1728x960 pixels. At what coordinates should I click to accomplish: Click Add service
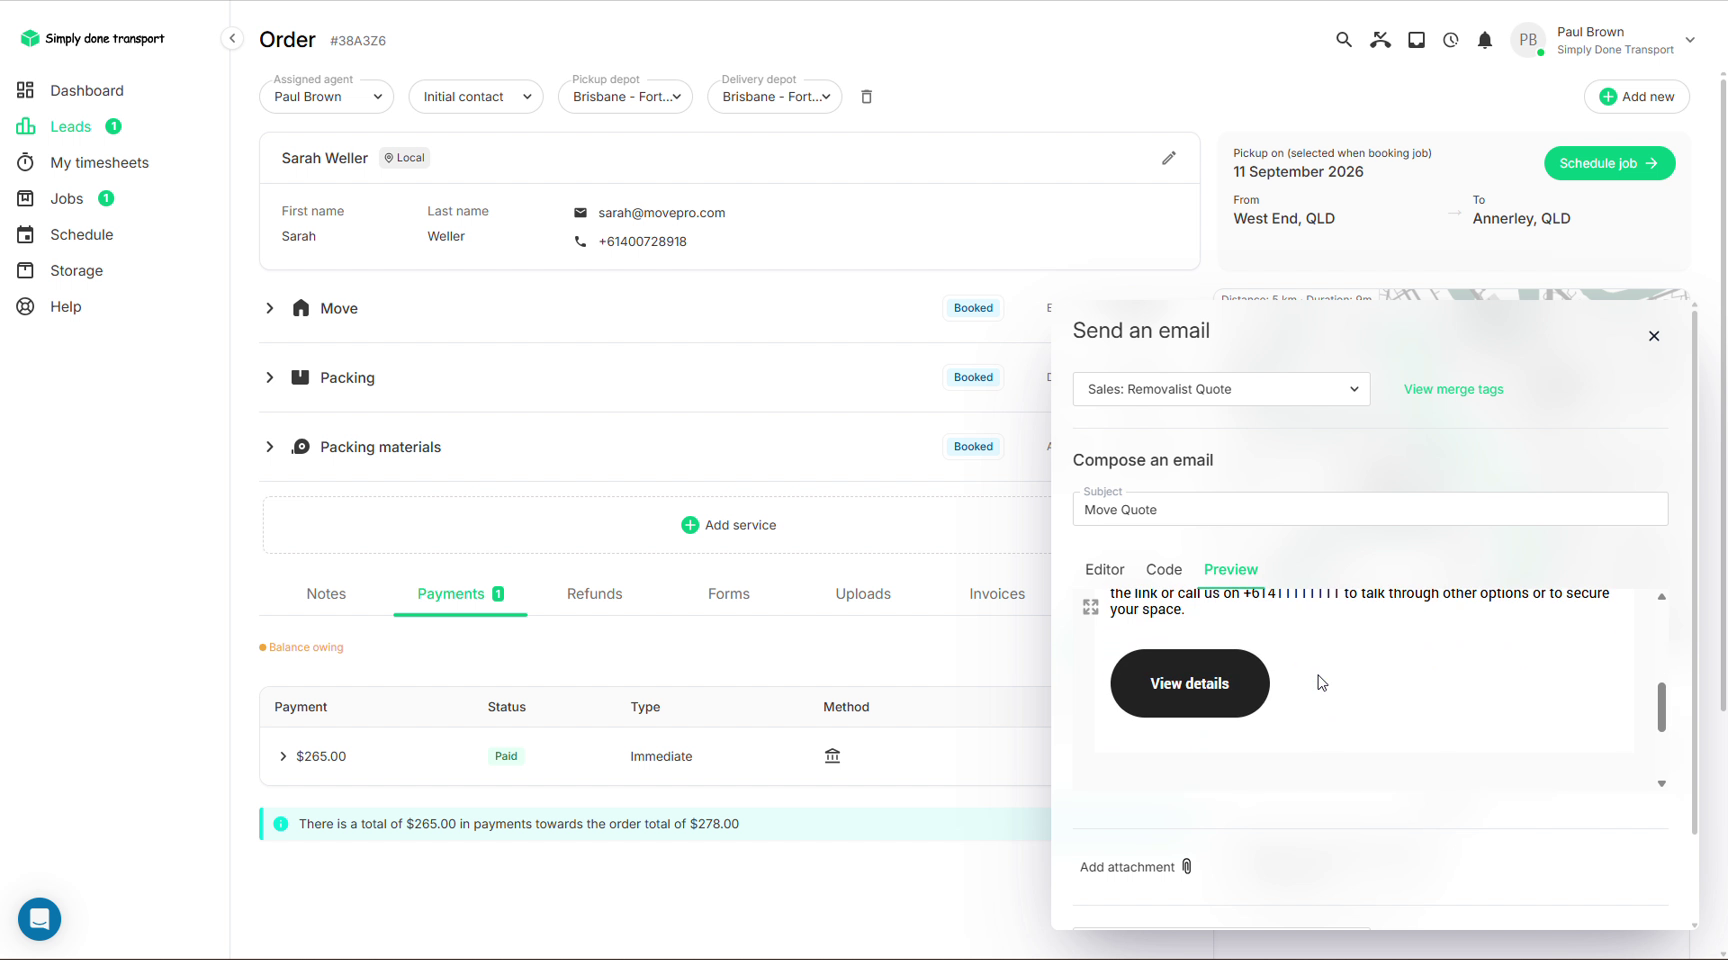tap(728, 525)
